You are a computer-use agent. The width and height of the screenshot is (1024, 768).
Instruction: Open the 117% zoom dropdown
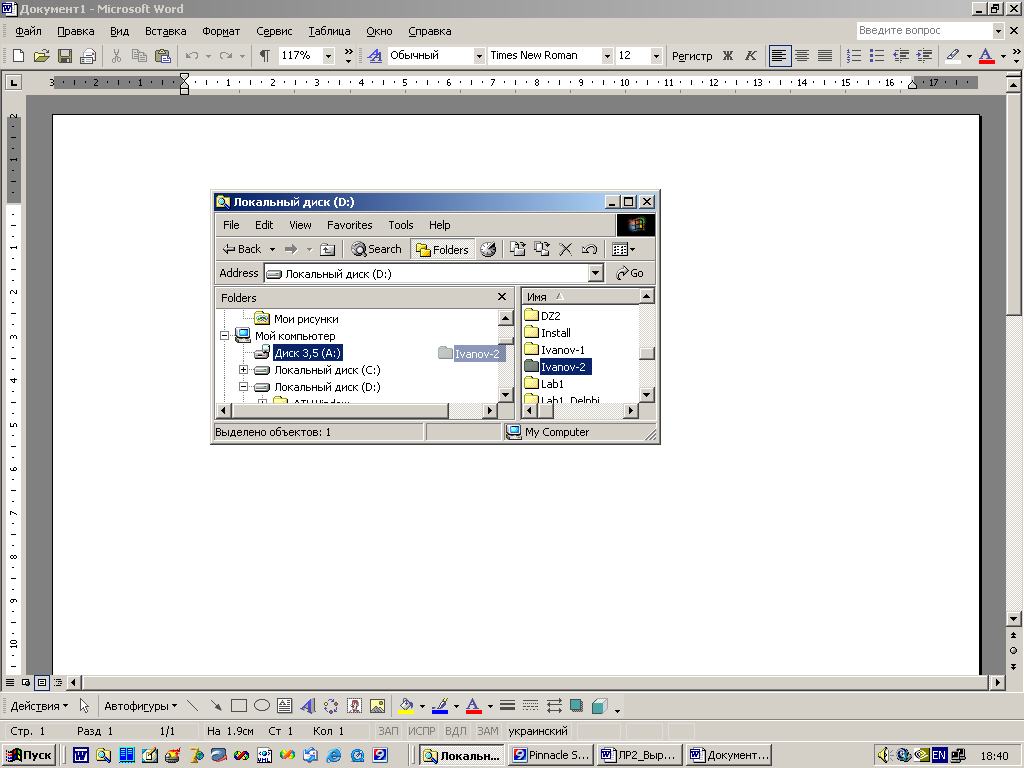(x=328, y=56)
